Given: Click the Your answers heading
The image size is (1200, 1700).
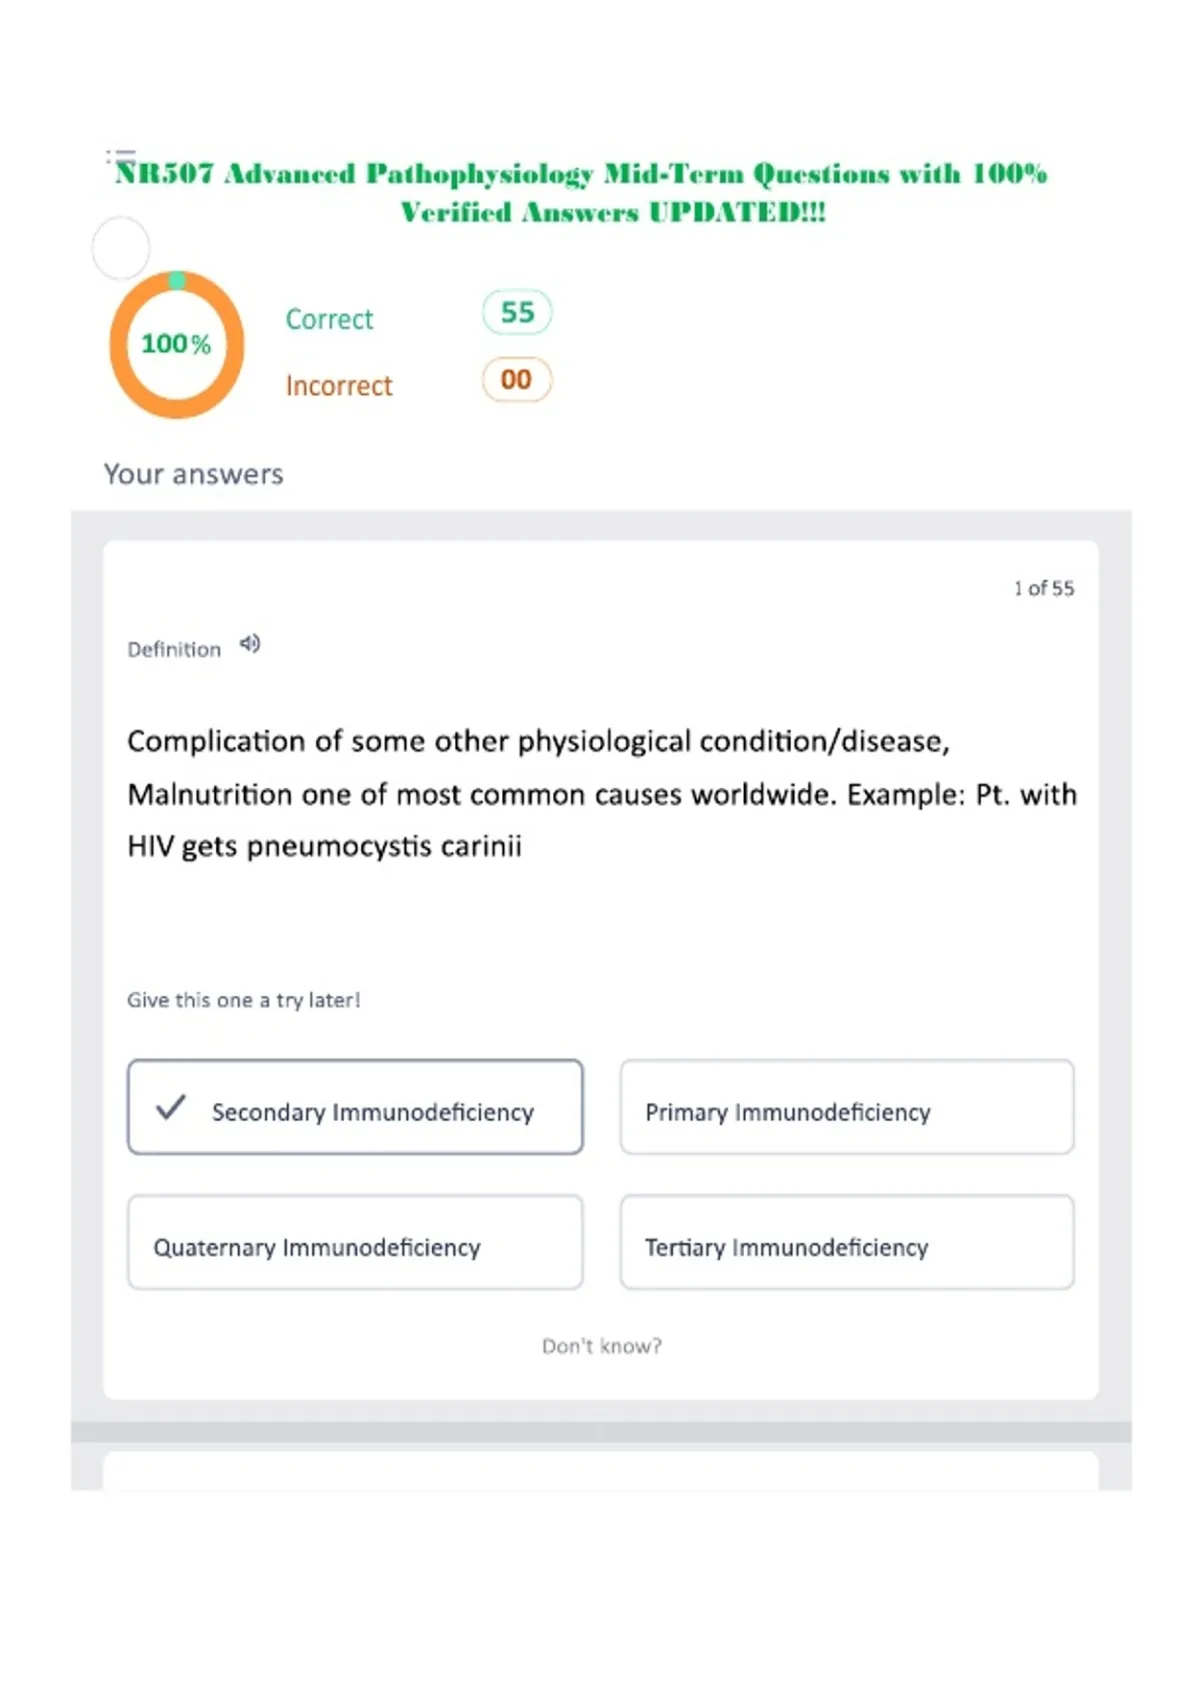Looking at the screenshot, I should (194, 474).
